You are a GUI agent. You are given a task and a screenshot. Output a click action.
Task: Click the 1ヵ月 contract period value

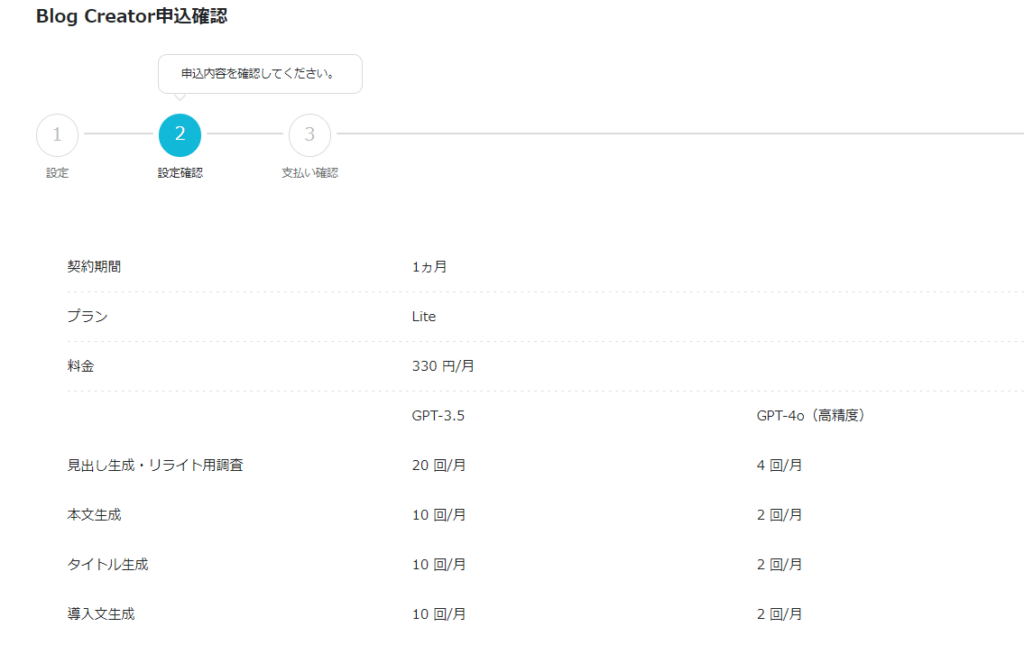[429, 267]
